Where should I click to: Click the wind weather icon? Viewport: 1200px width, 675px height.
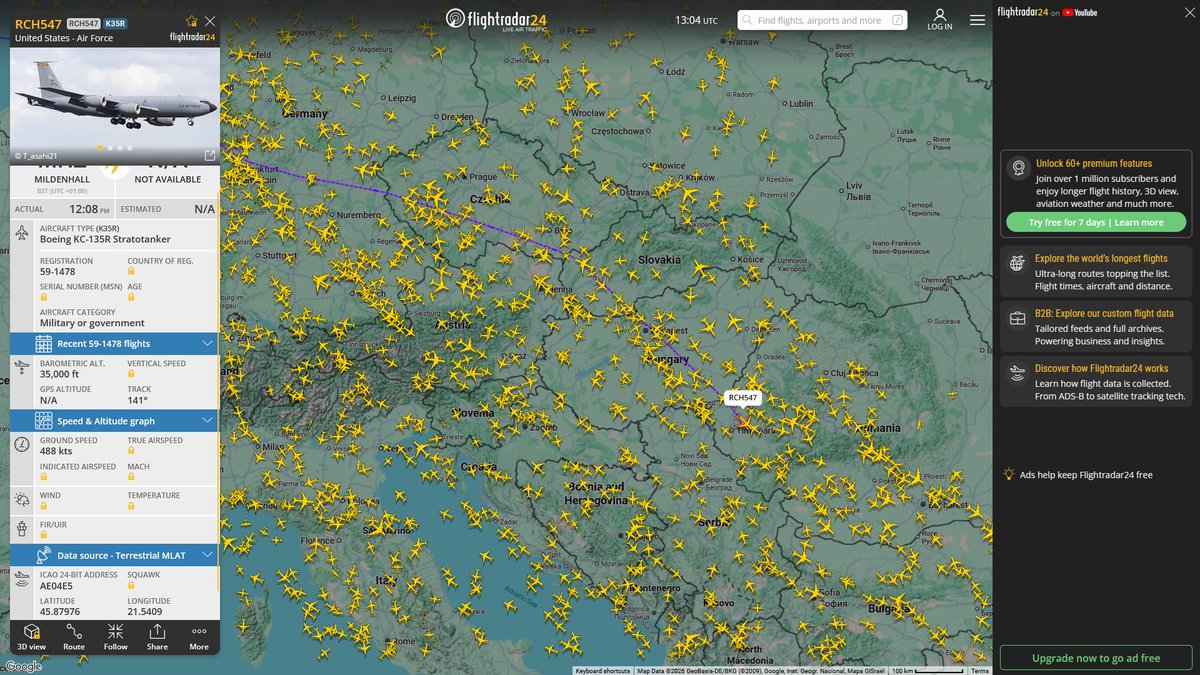pos(22,500)
